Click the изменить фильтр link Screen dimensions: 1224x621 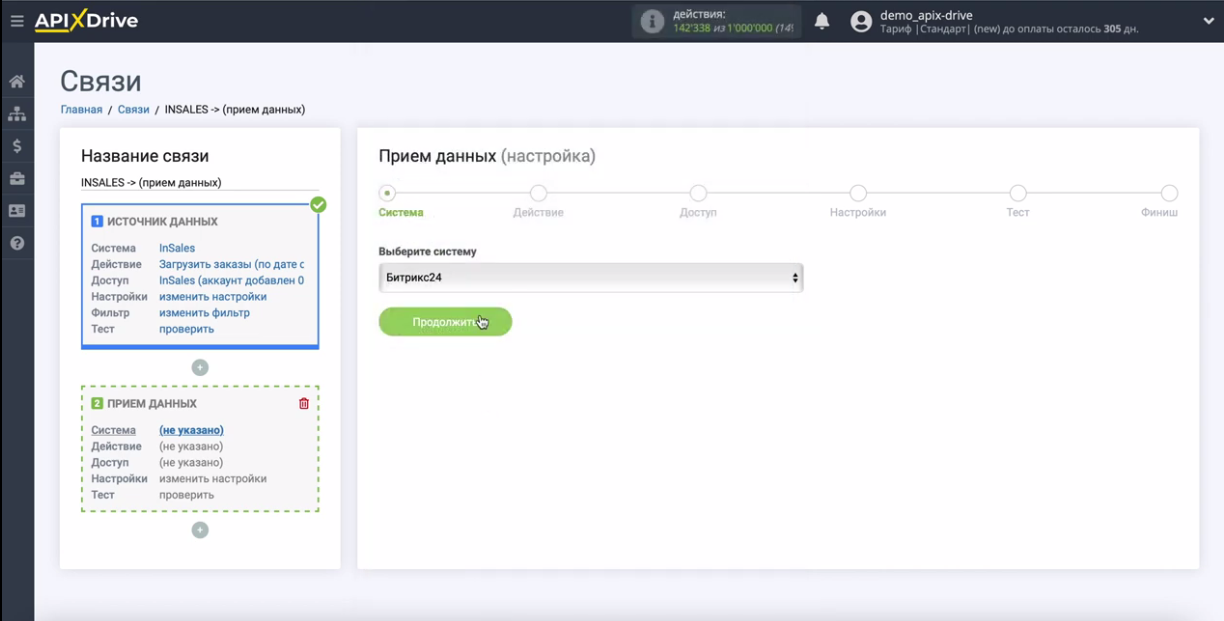click(204, 313)
